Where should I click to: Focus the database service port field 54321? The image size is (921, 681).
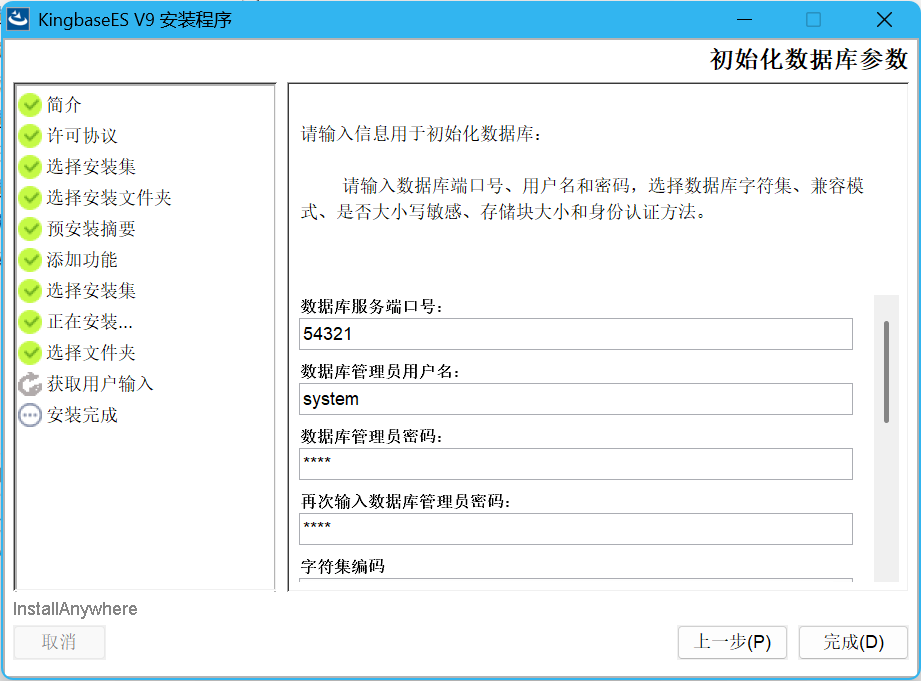tap(576, 334)
